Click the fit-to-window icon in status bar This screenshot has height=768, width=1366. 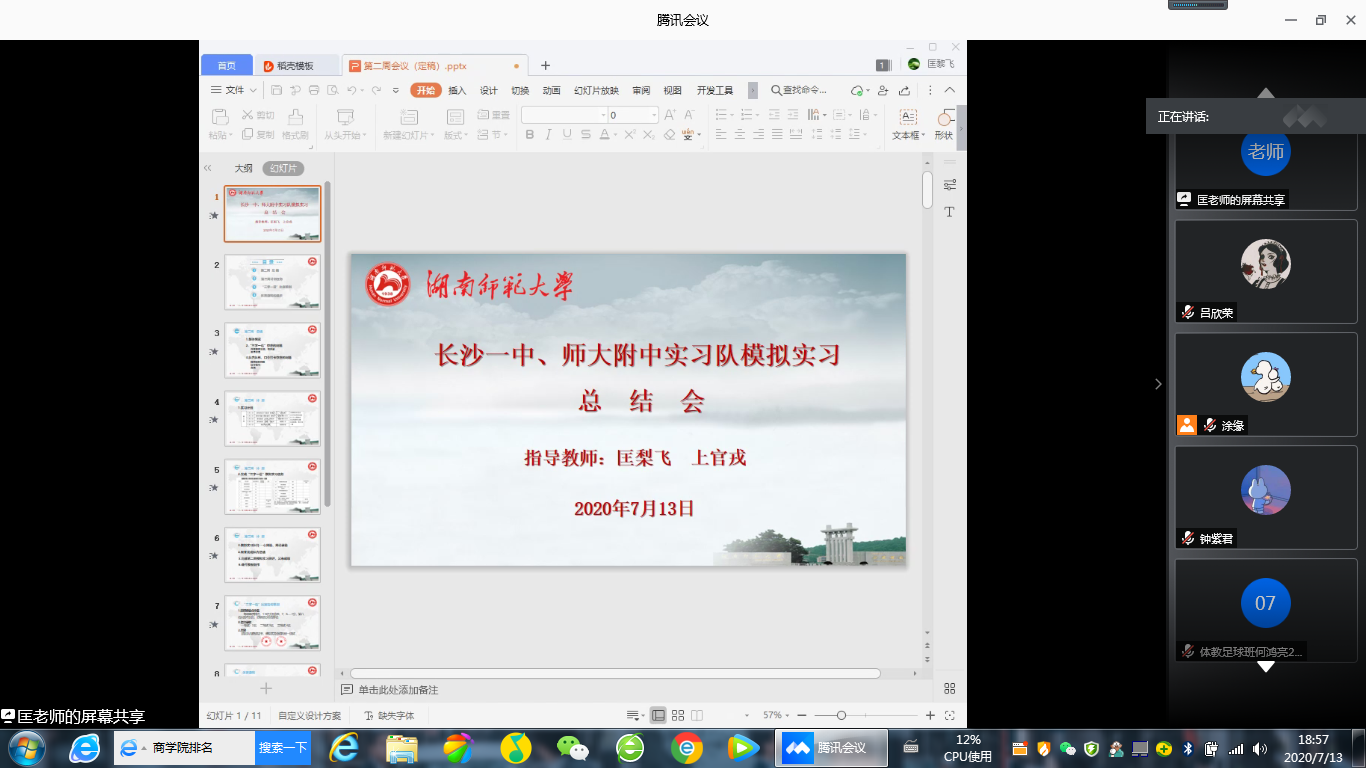[950, 715]
